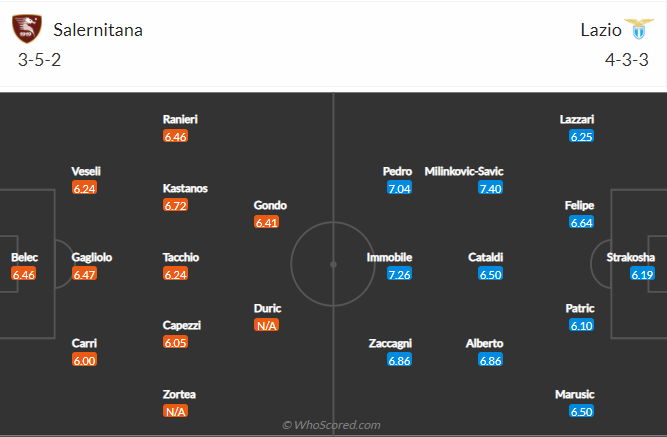Click Pedro's 7.04 rating badge

point(399,188)
